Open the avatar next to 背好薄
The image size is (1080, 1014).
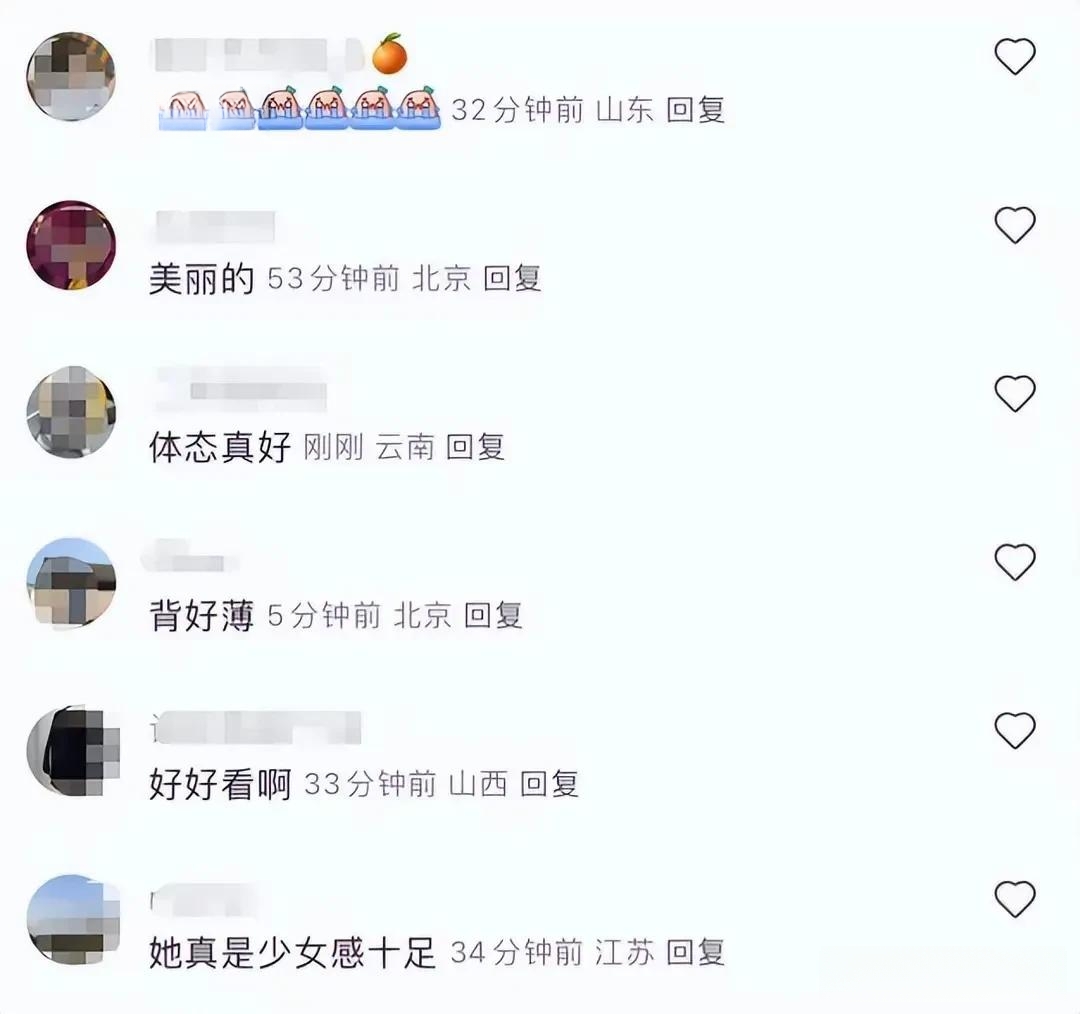pyautogui.click(x=71, y=582)
